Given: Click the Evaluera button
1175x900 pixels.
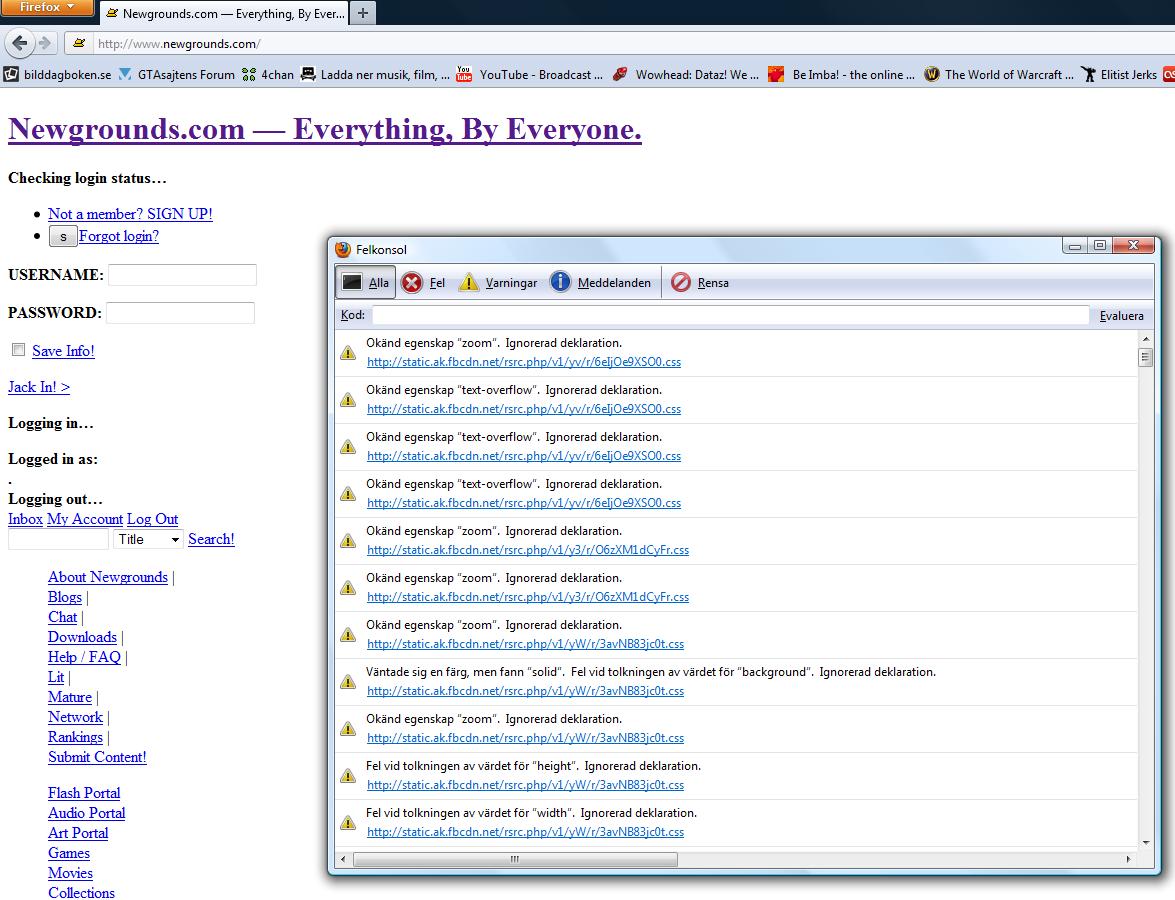Looking at the screenshot, I should coord(1121,315).
